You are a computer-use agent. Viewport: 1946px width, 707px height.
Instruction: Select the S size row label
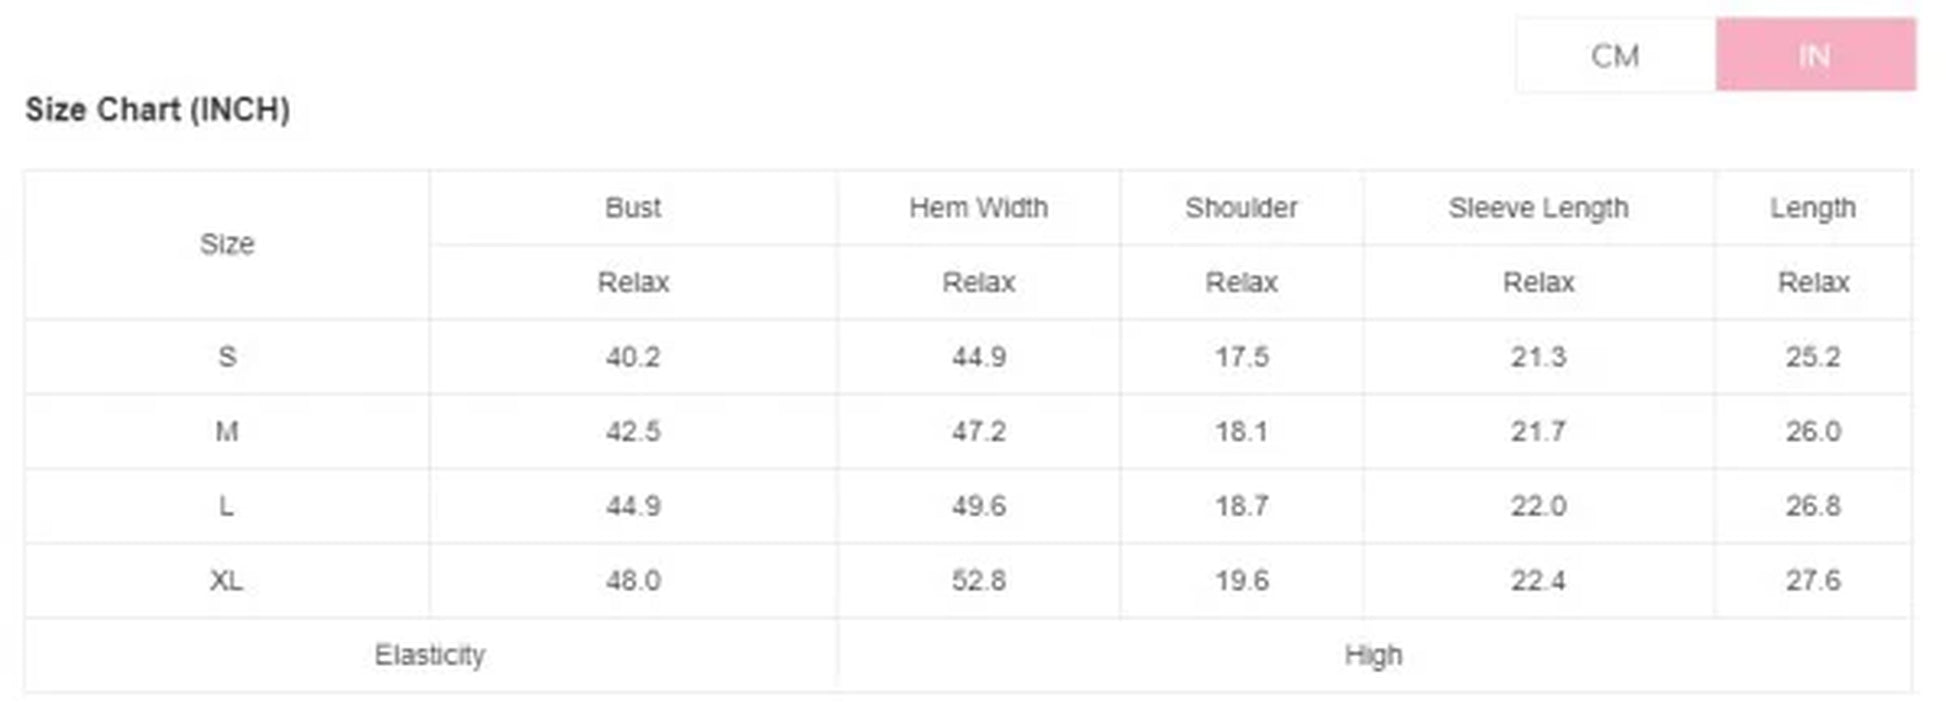click(x=227, y=357)
